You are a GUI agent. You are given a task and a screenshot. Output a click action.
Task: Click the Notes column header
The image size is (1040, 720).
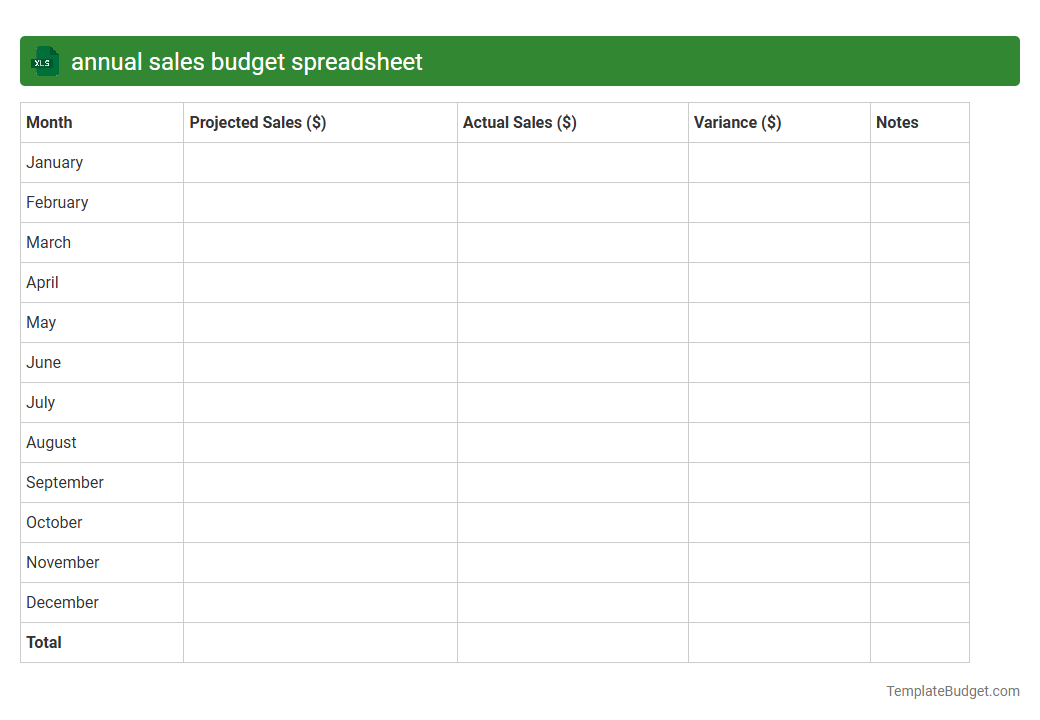[896, 122]
